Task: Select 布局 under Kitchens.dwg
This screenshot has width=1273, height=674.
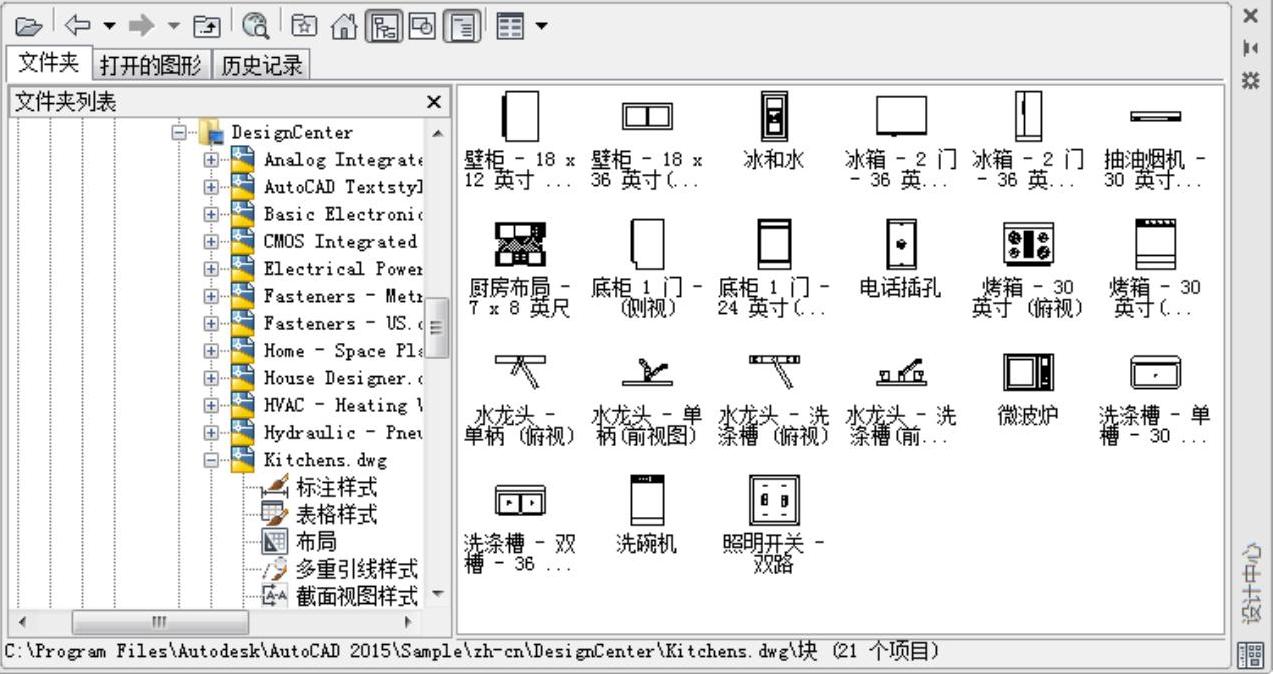Action: point(316,542)
